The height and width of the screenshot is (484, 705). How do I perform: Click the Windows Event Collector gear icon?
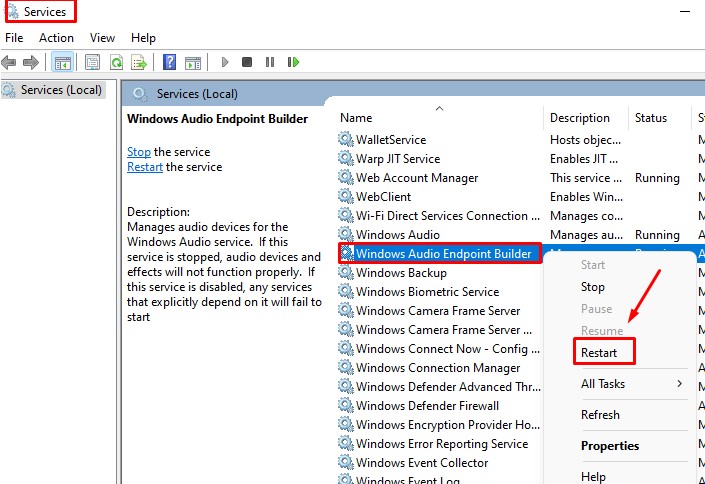[x=346, y=462]
